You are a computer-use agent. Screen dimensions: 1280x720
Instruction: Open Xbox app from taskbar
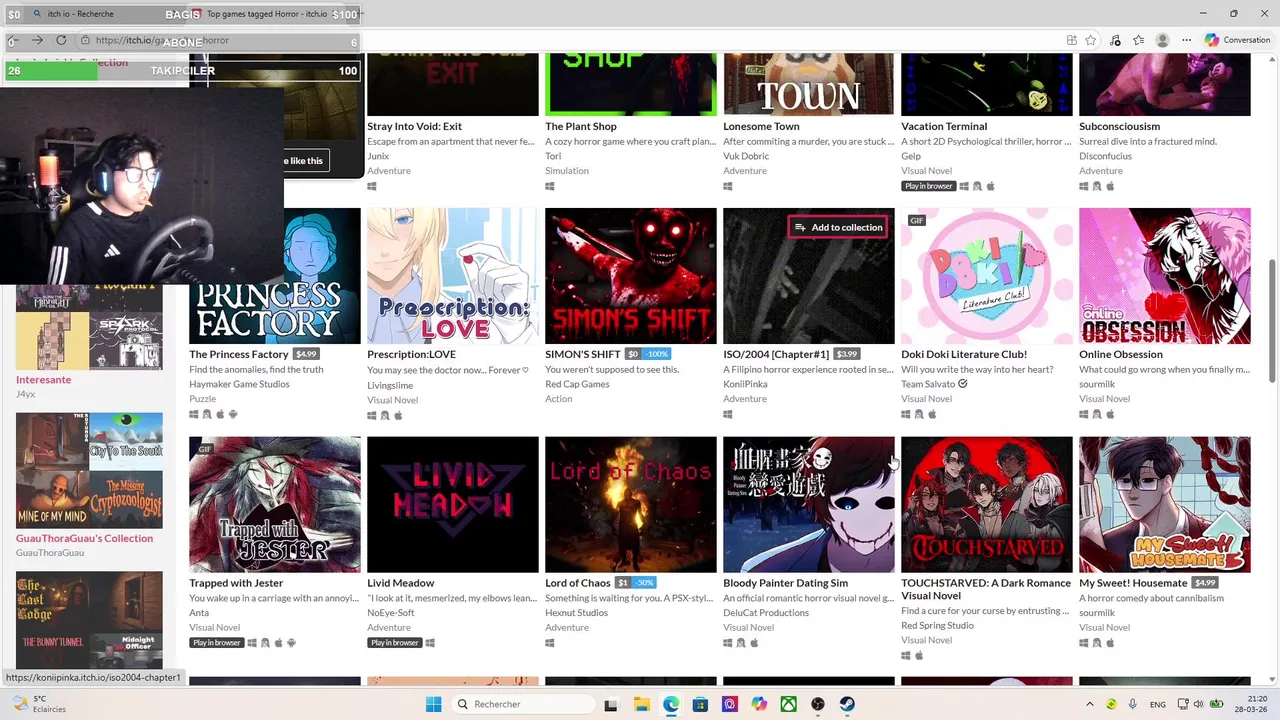[789, 704]
